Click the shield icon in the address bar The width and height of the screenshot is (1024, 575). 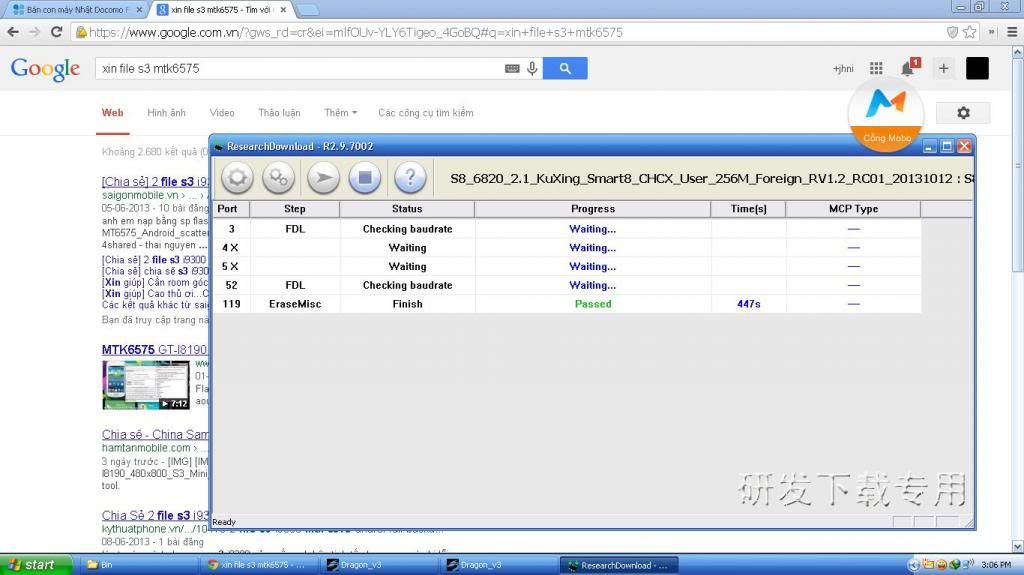(x=953, y=32)
